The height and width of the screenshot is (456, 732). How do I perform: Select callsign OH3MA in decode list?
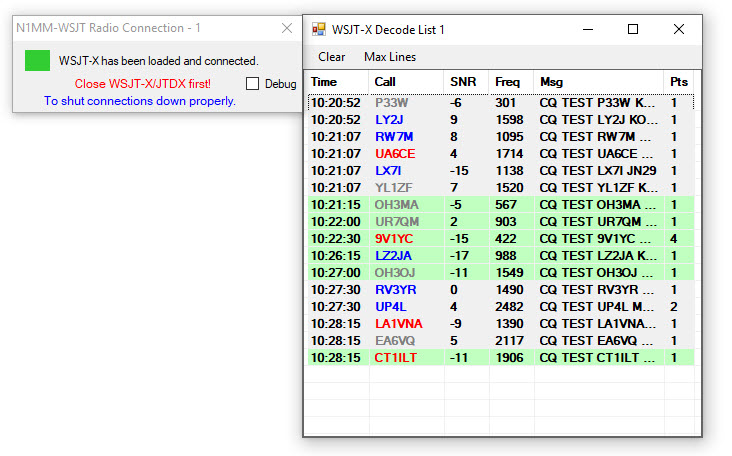pos(396,205)
